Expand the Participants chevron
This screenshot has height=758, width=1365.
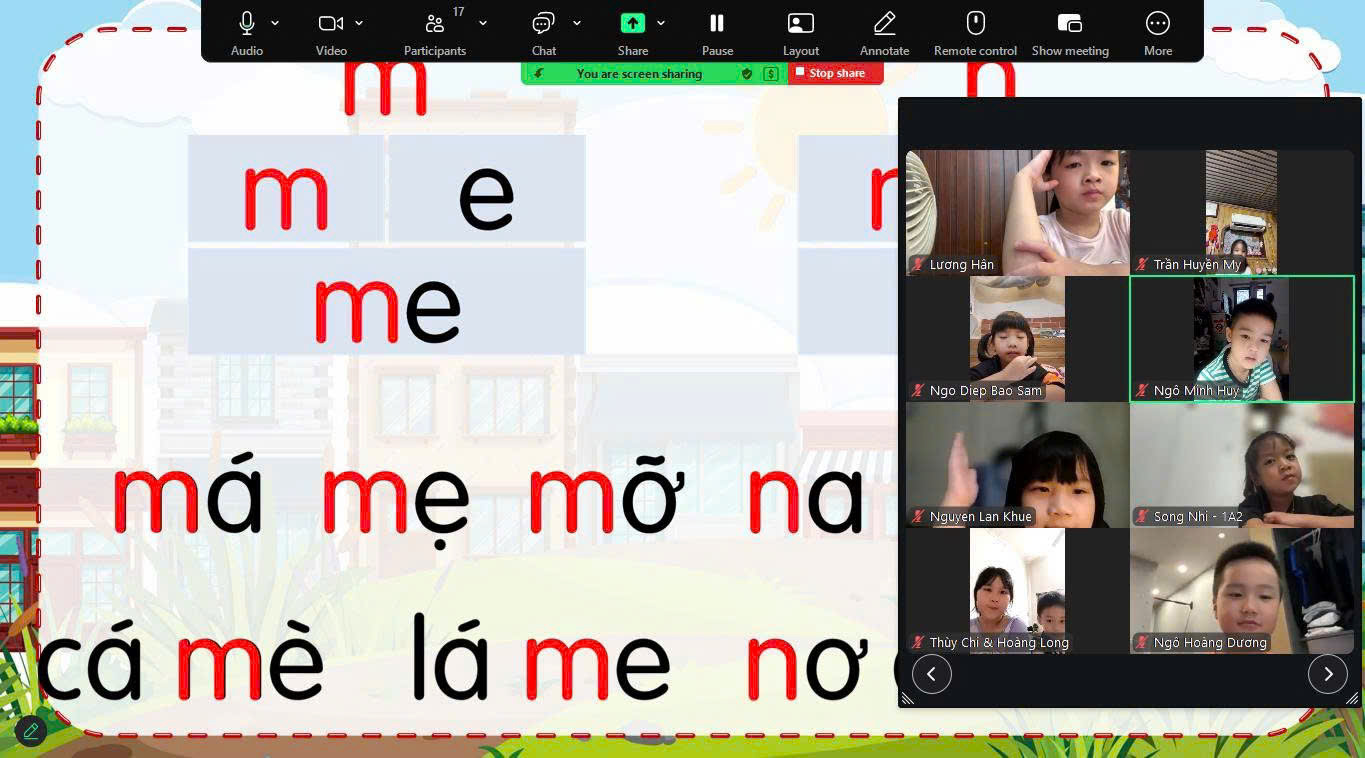[482, 22]
